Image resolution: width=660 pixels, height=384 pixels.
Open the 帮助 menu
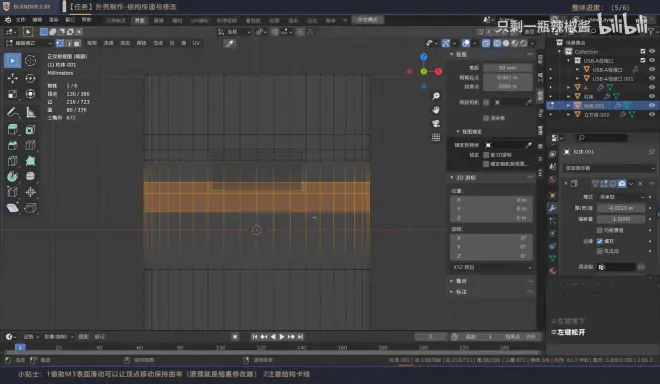click(86, 20)
